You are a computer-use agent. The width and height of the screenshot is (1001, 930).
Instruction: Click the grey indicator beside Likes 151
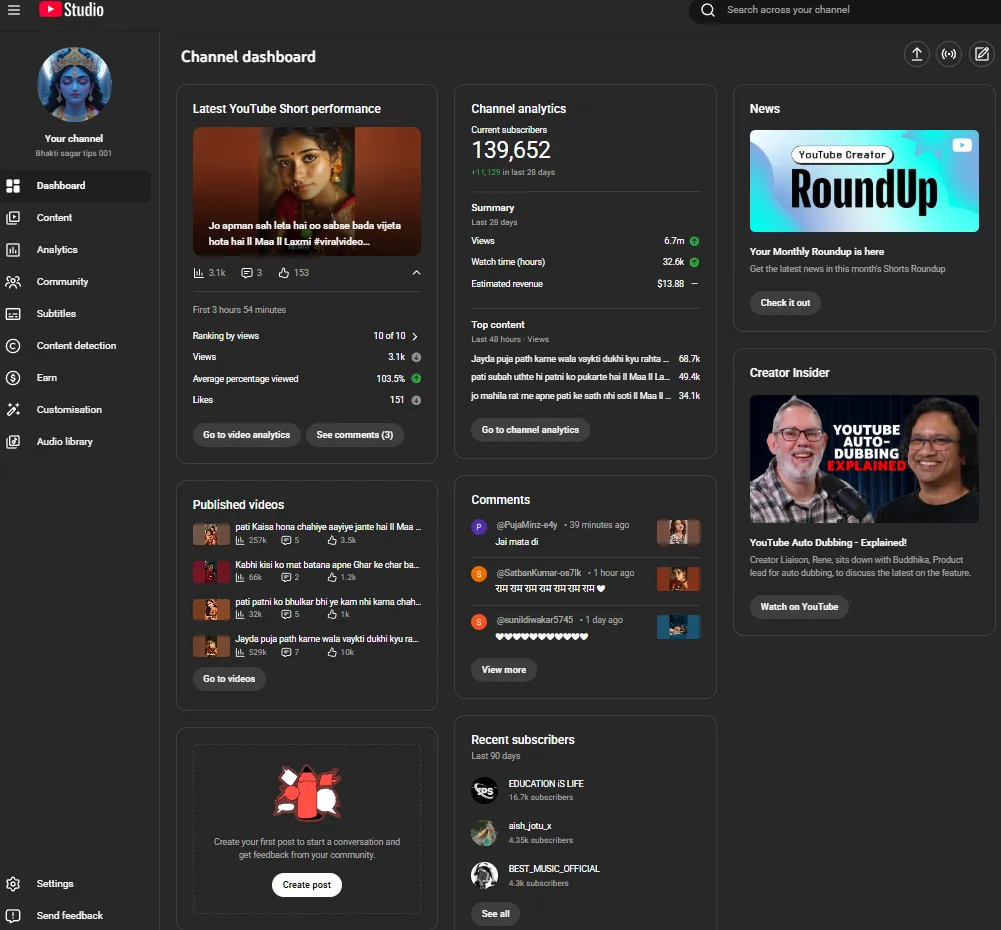[416, 400]
